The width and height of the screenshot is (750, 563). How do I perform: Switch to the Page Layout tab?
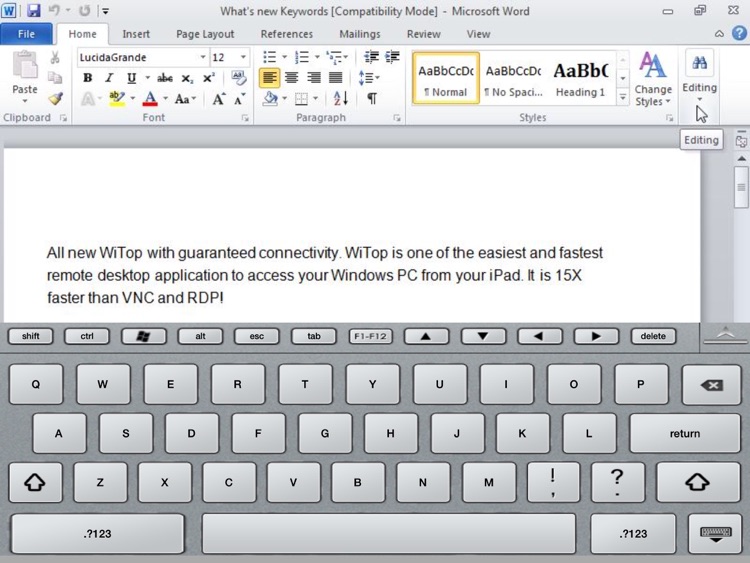[x=205, y=34]
